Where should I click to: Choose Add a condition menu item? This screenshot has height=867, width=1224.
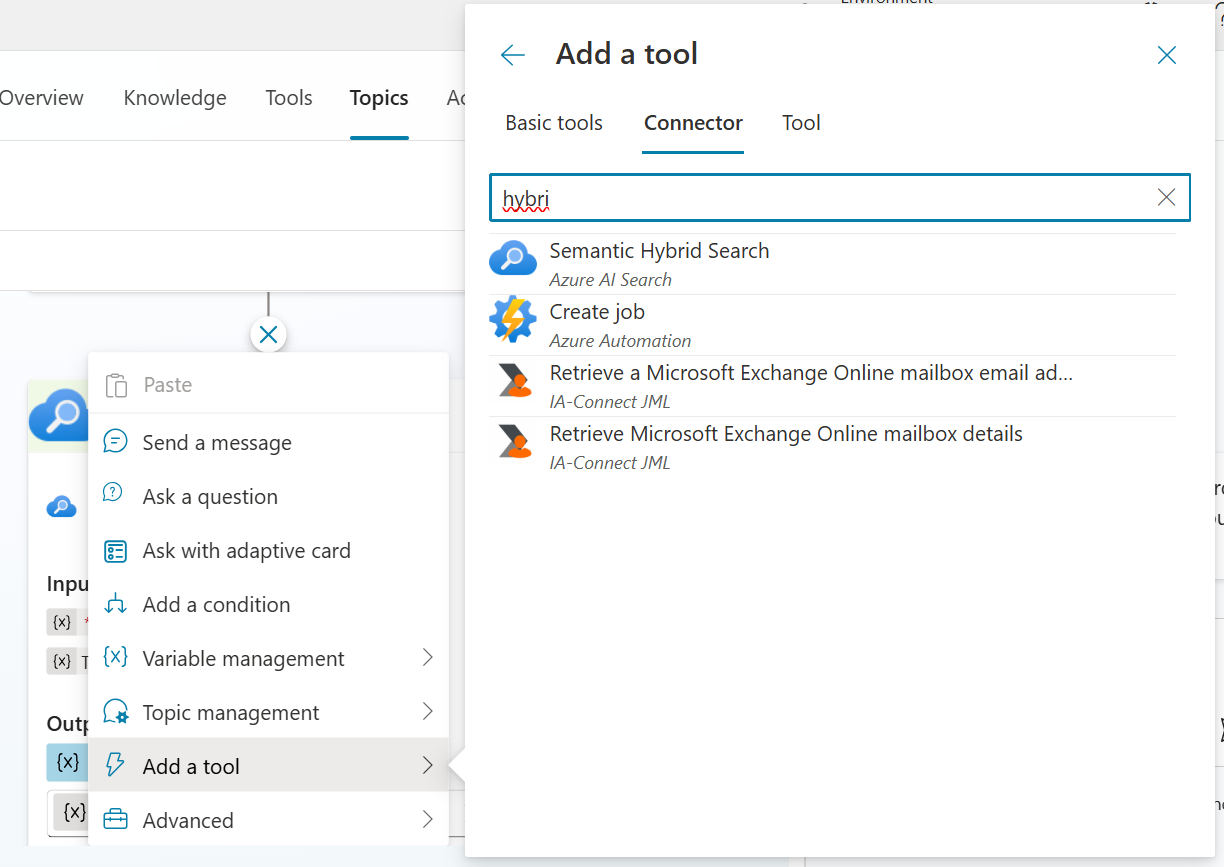[268, 604]
